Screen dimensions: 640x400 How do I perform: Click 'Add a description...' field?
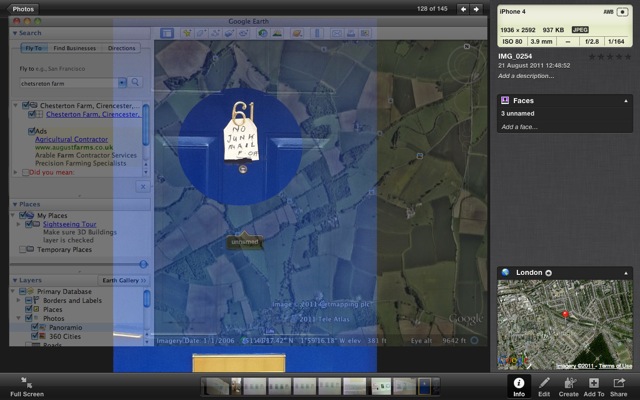[526, 76]
